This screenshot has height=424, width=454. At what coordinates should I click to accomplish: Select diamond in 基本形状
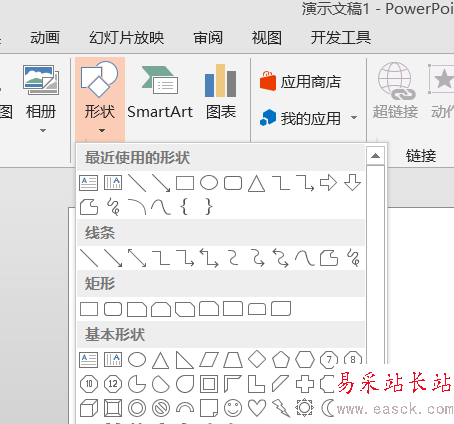(x=257, y=360)
